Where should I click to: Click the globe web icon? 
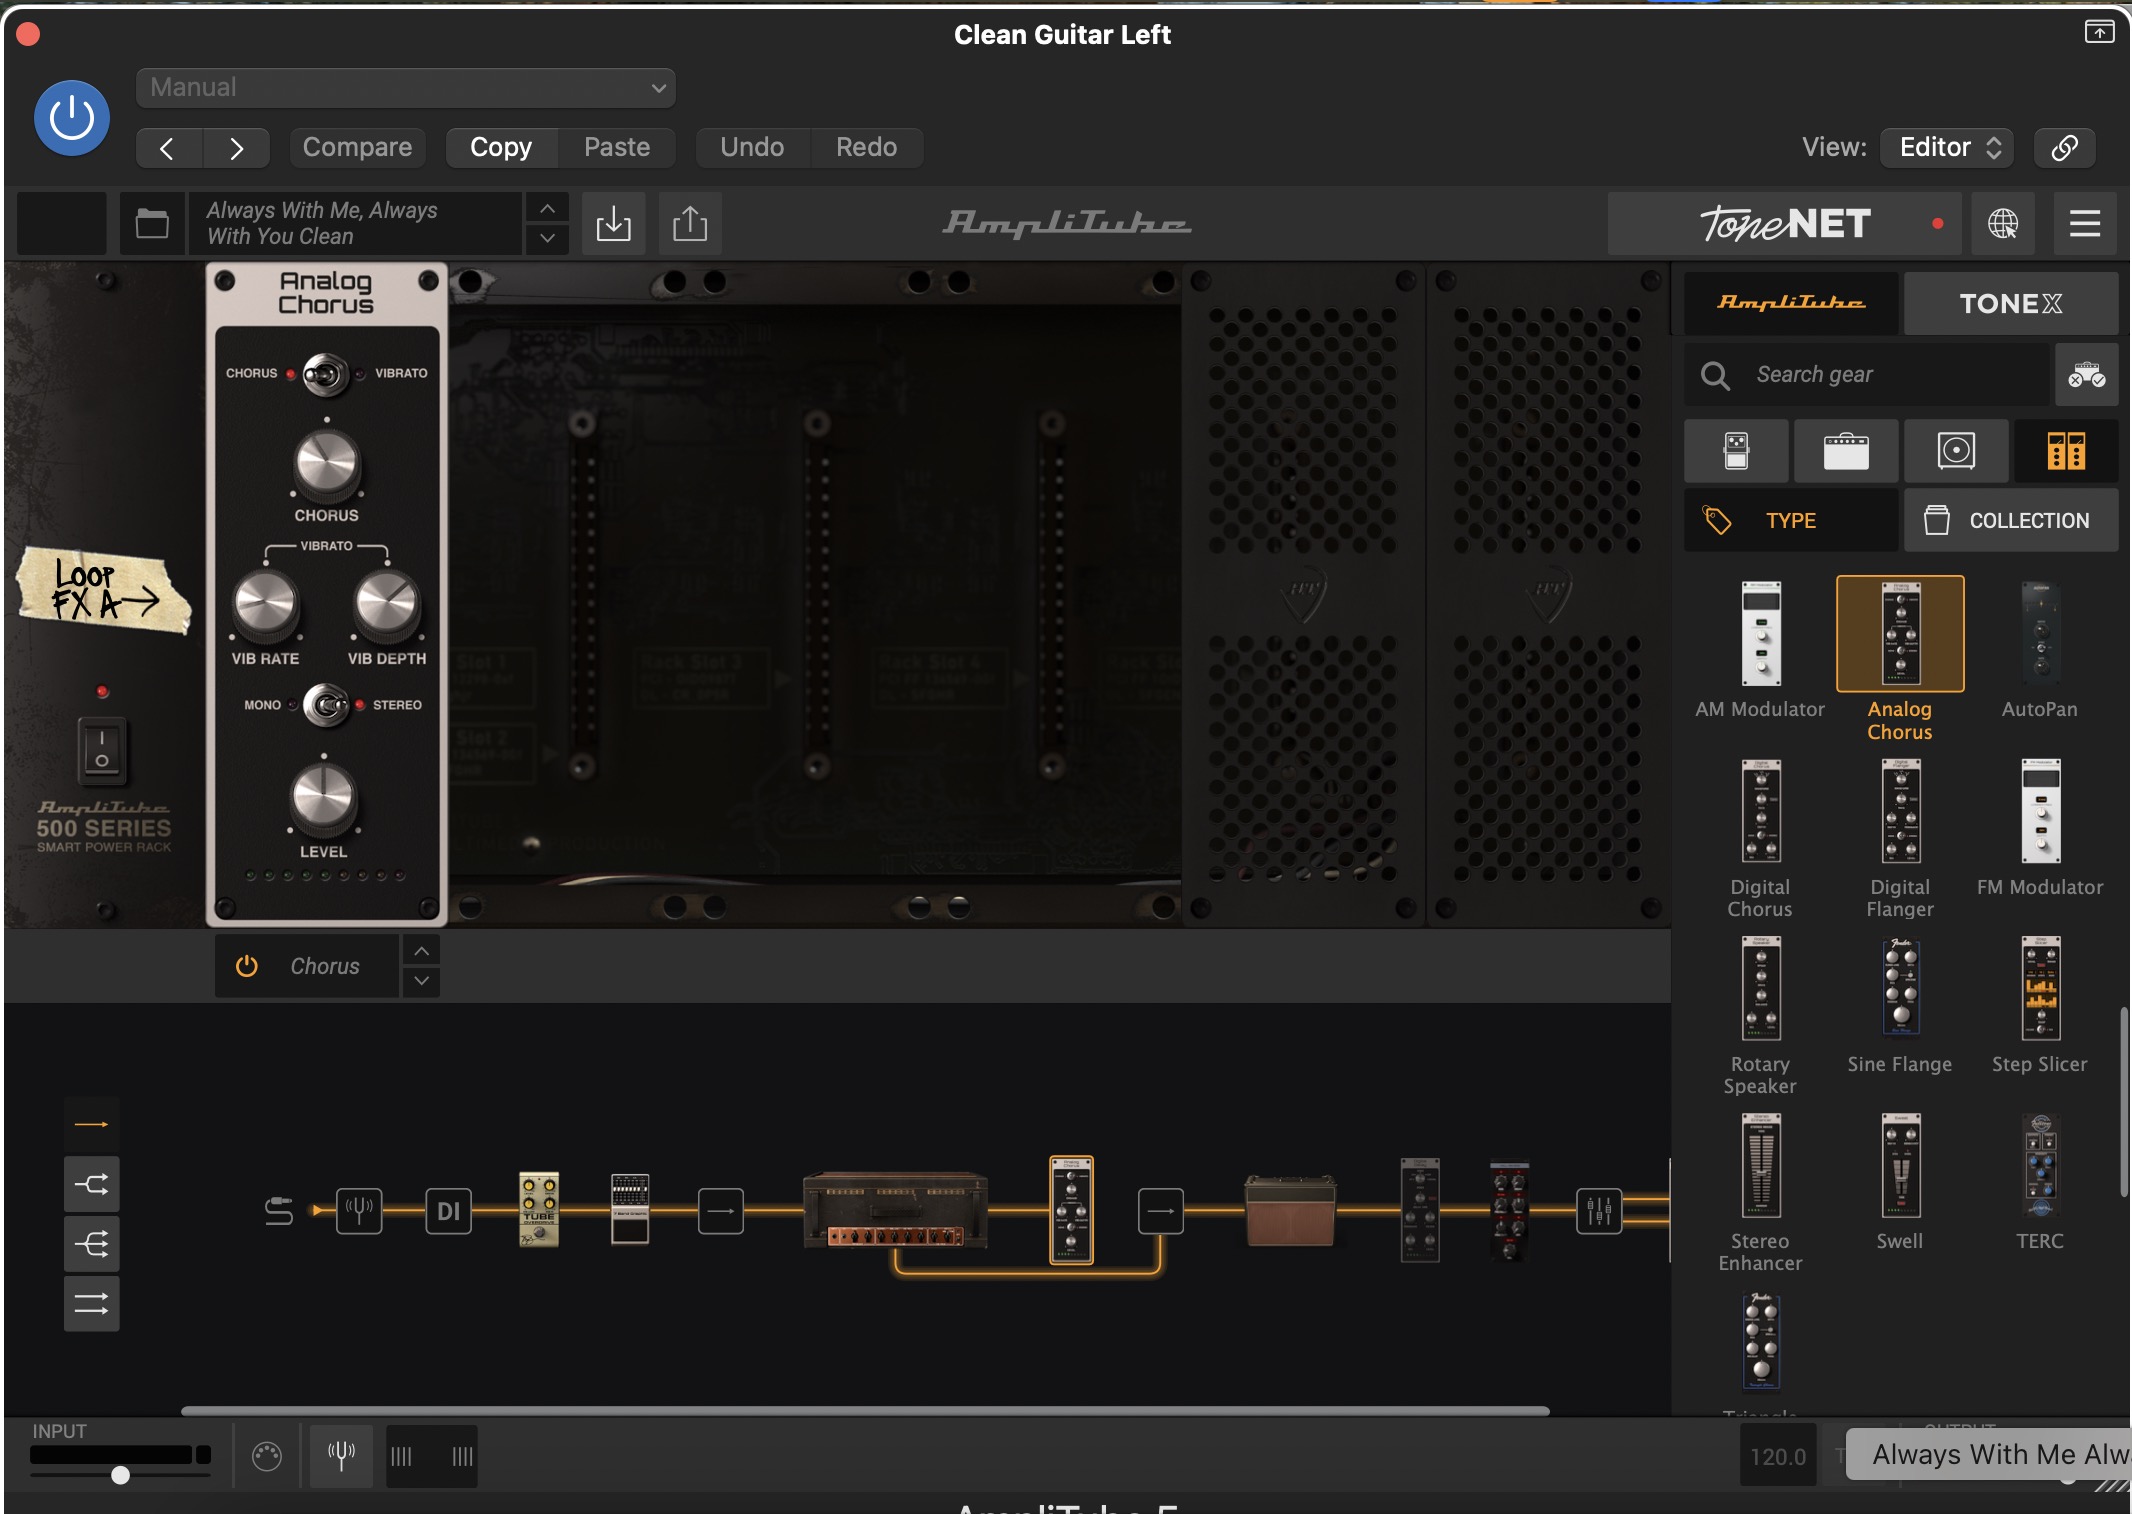point(2002,223)
